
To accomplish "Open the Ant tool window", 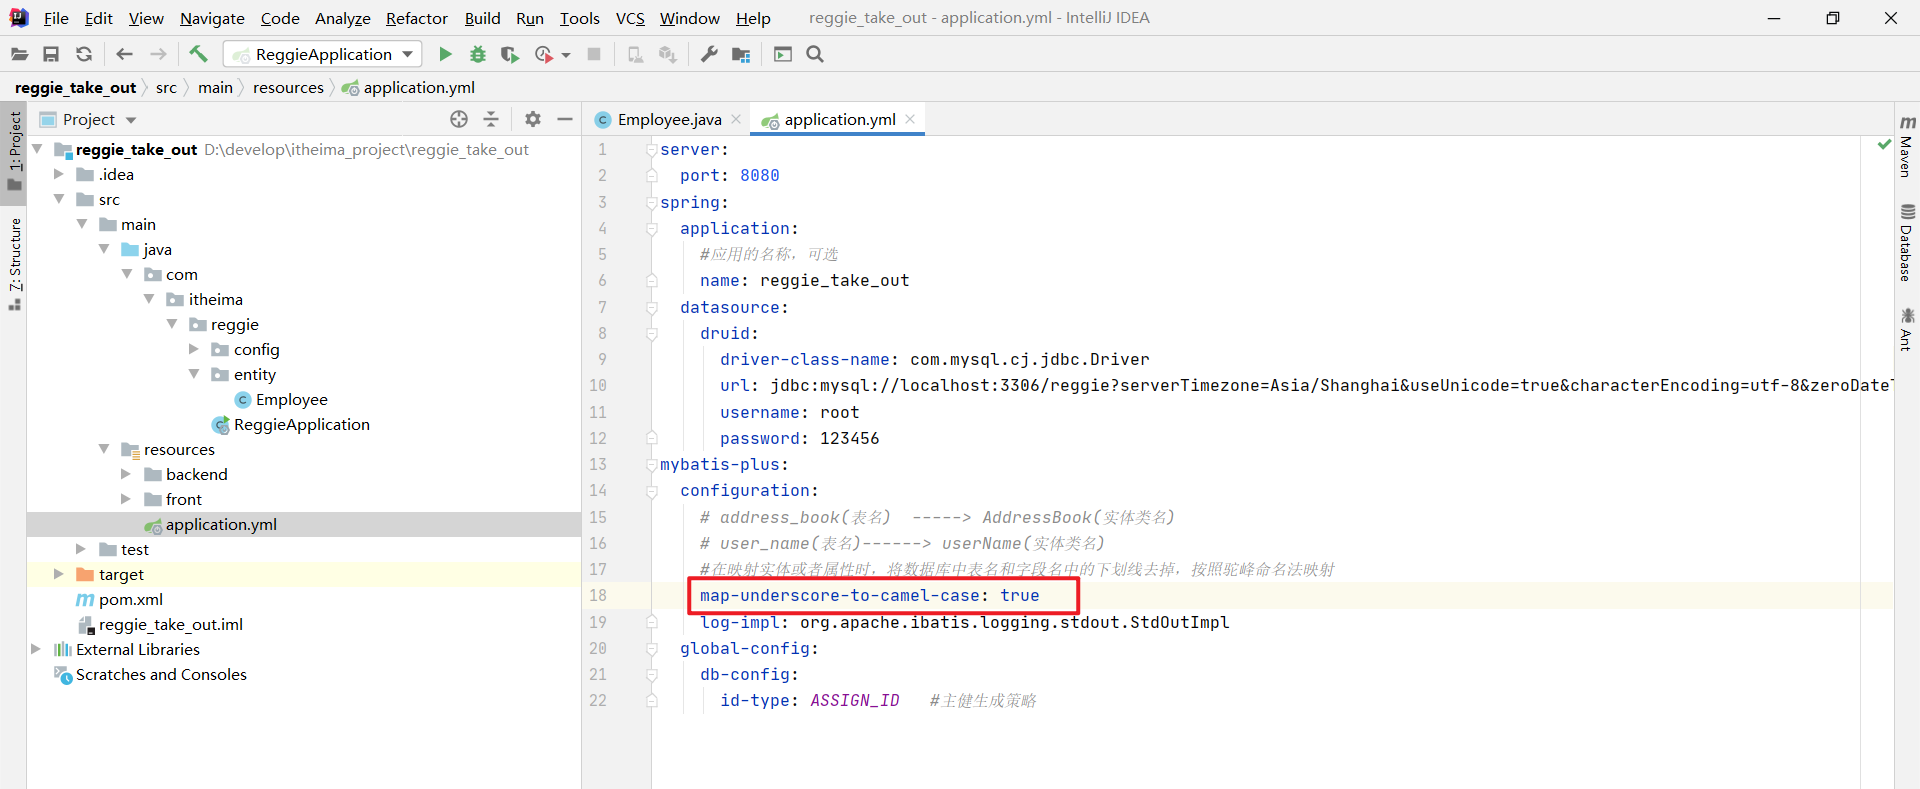I will pos(1906,330).
